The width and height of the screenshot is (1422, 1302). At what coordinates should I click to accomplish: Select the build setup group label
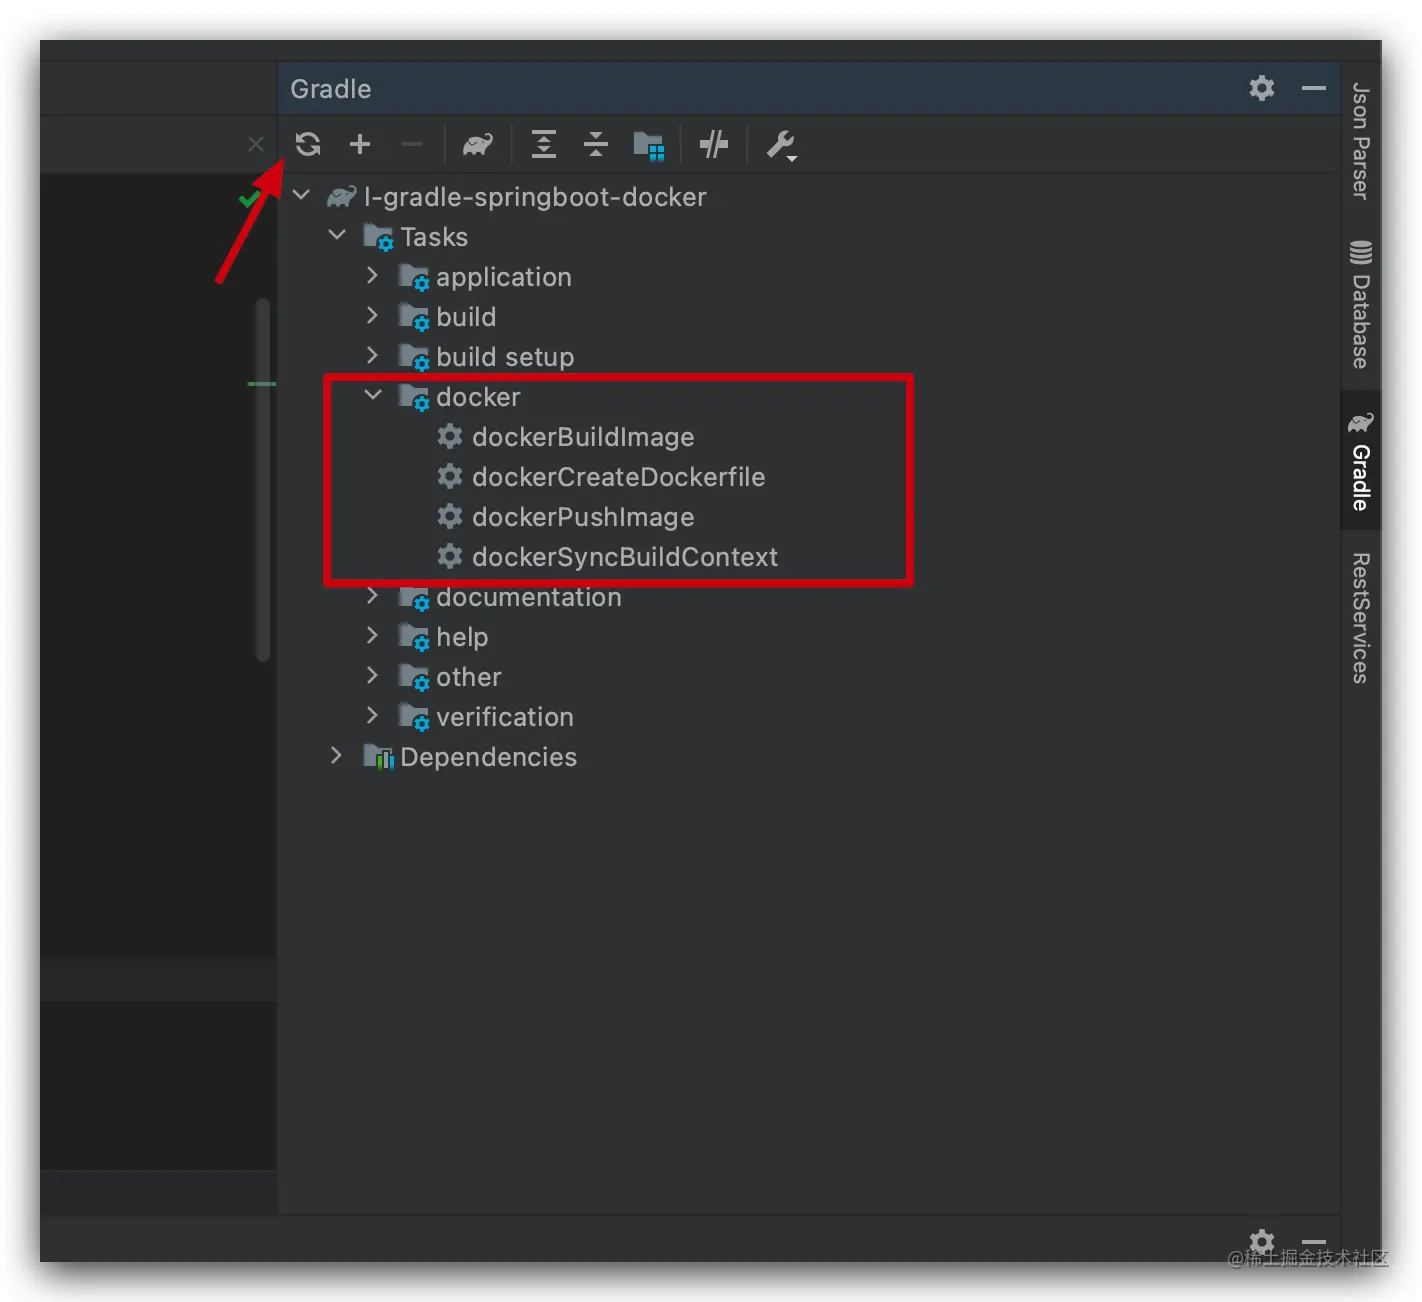(505, 357)
